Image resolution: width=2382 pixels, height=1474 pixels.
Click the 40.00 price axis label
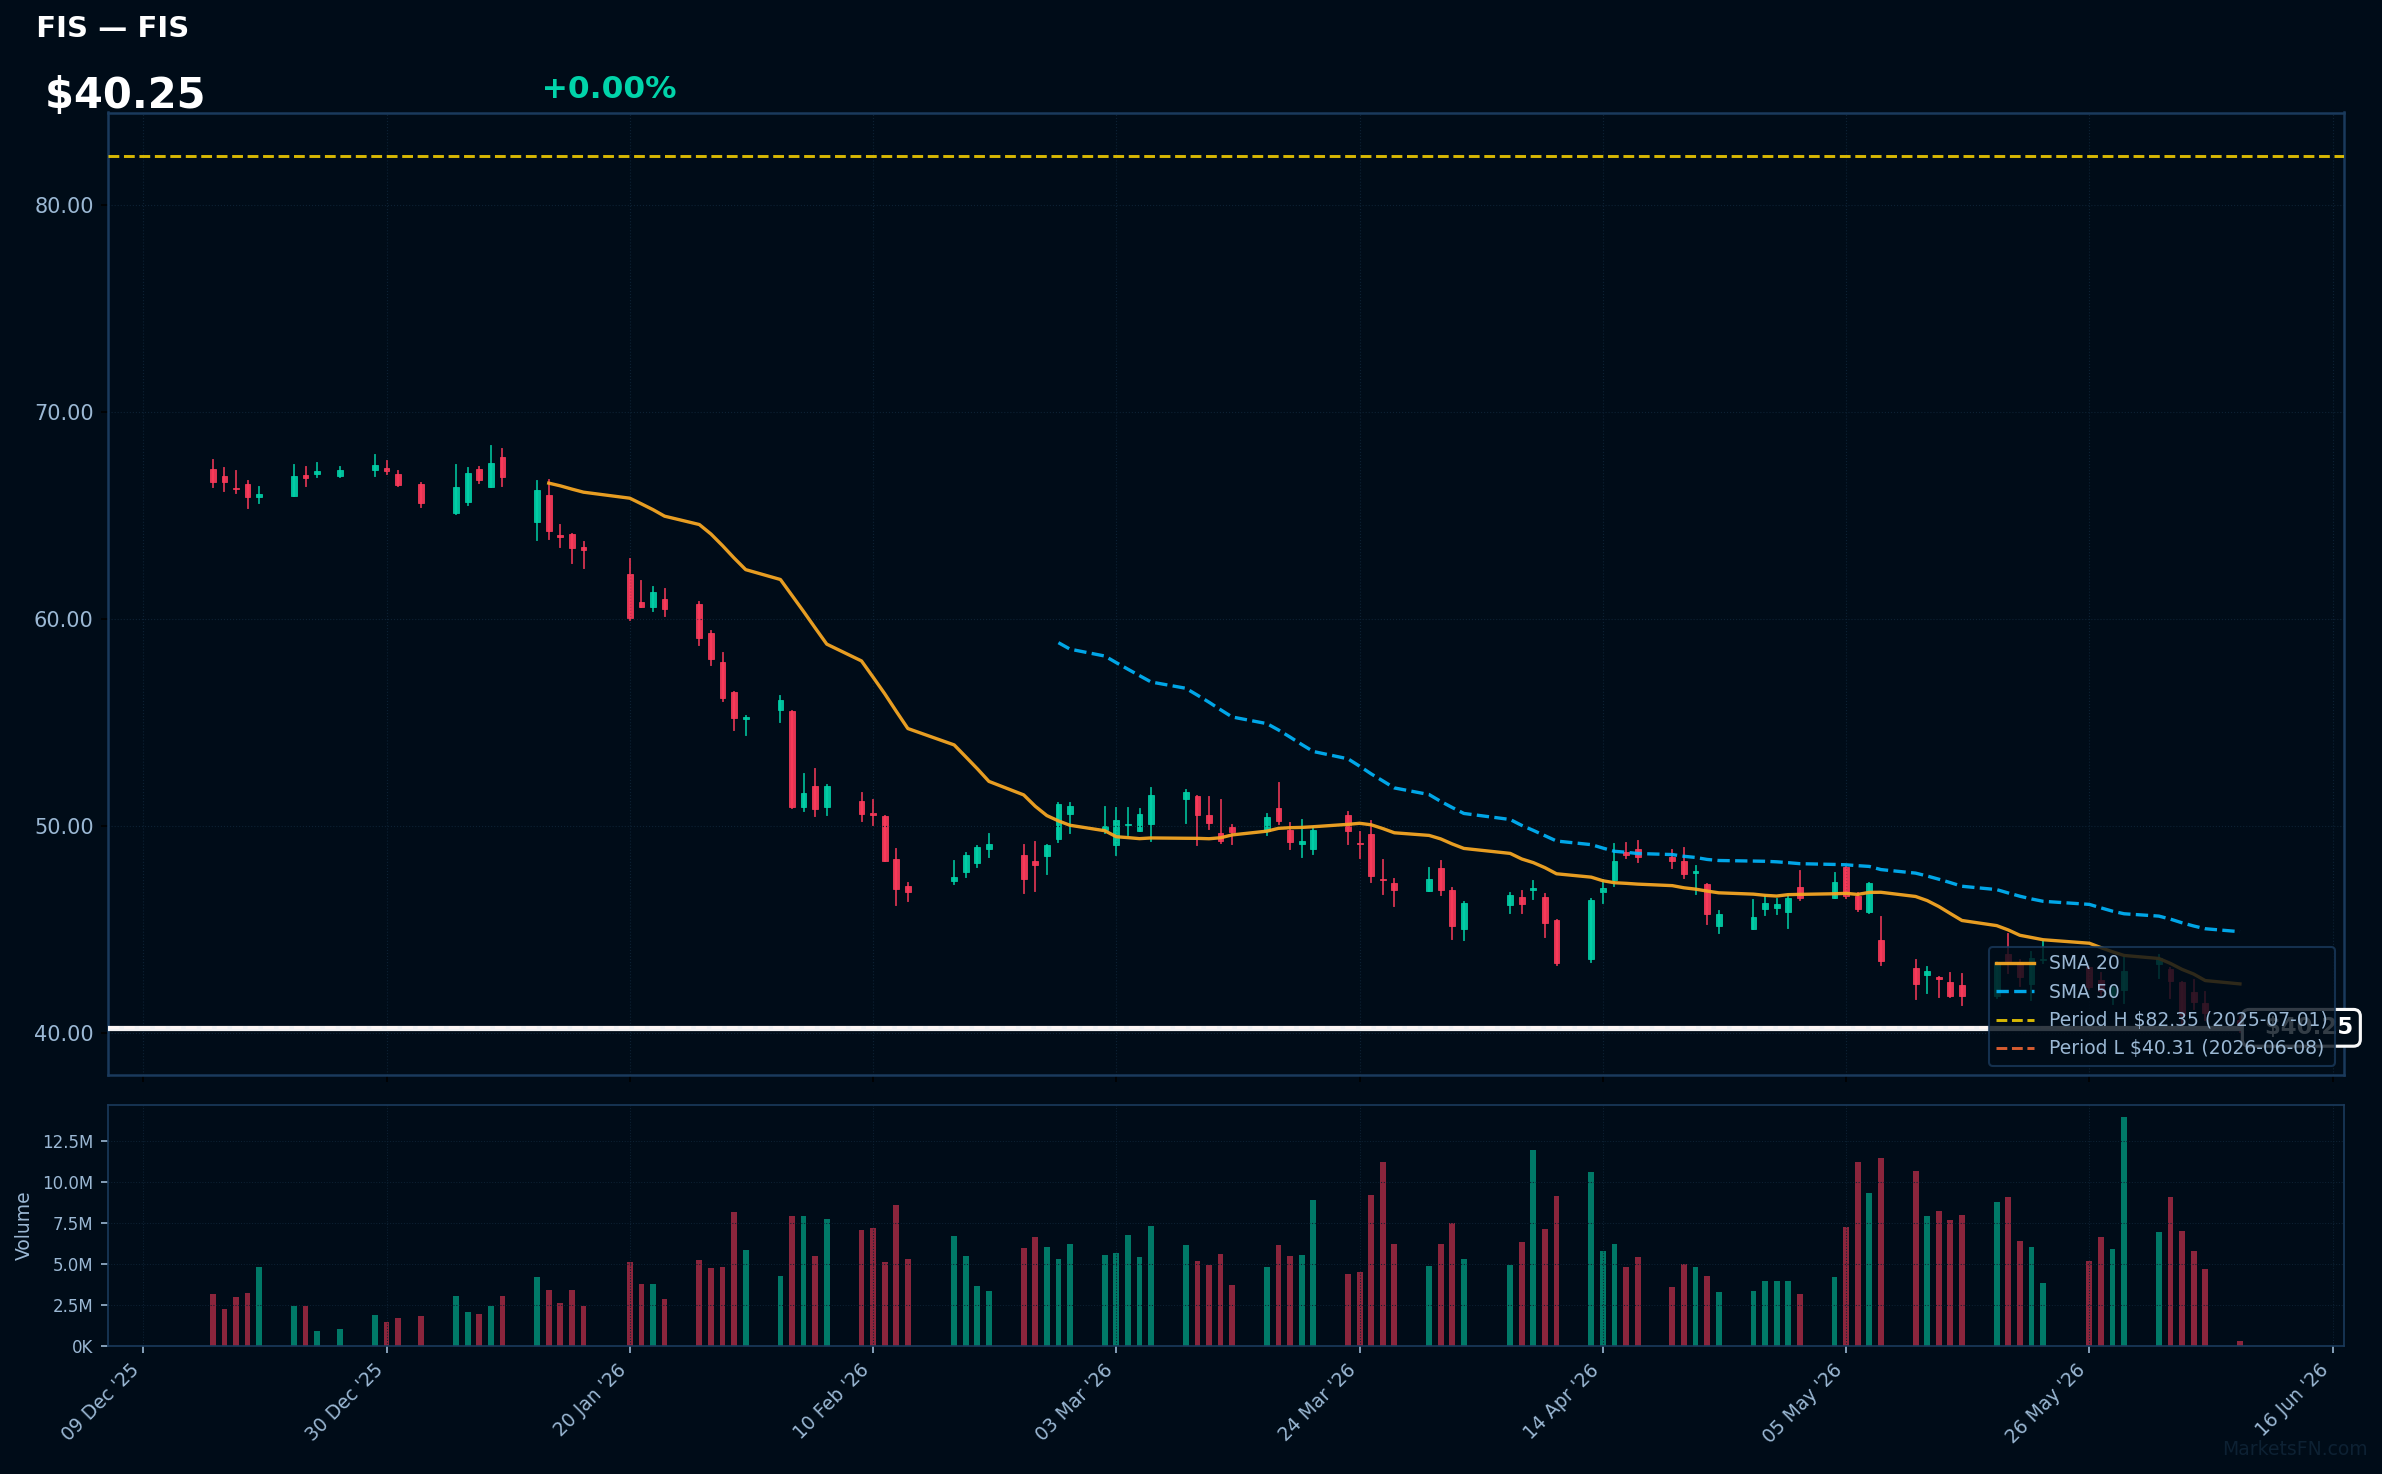pos(64,1034)
